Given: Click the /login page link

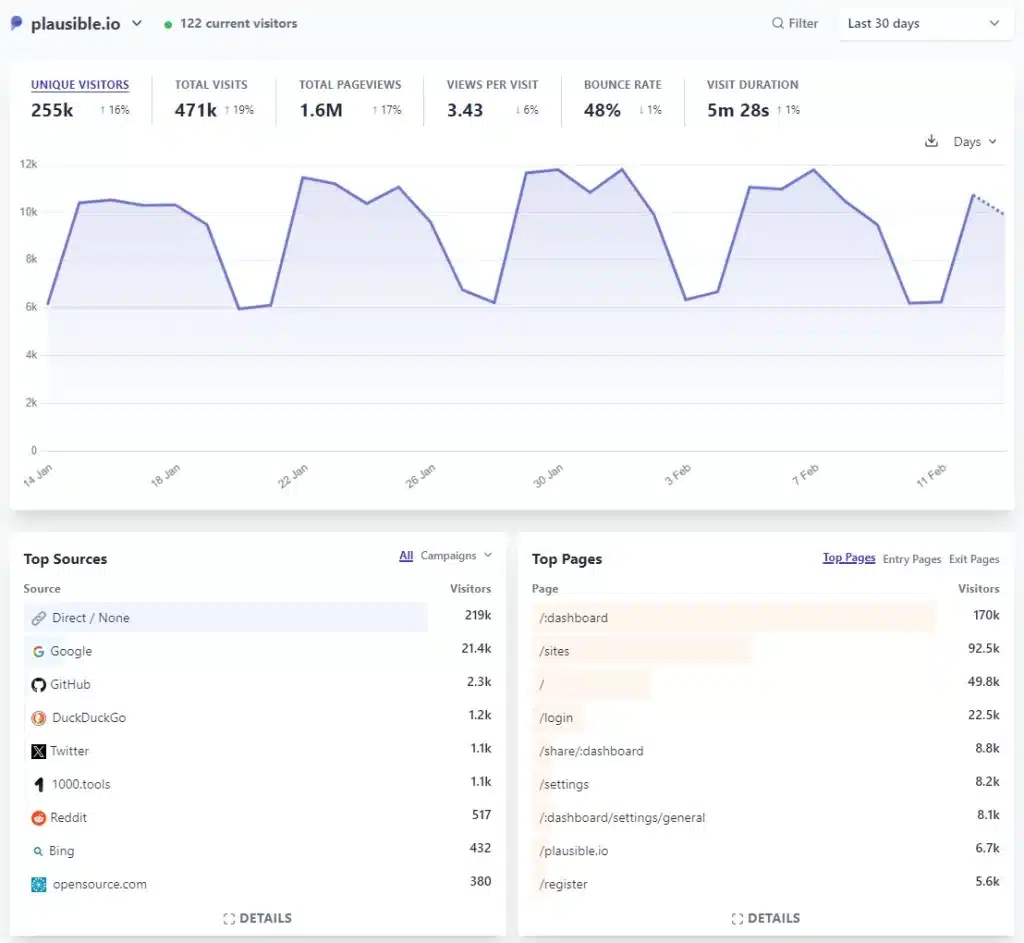Looking at the screenshot, I should (557, 718).
